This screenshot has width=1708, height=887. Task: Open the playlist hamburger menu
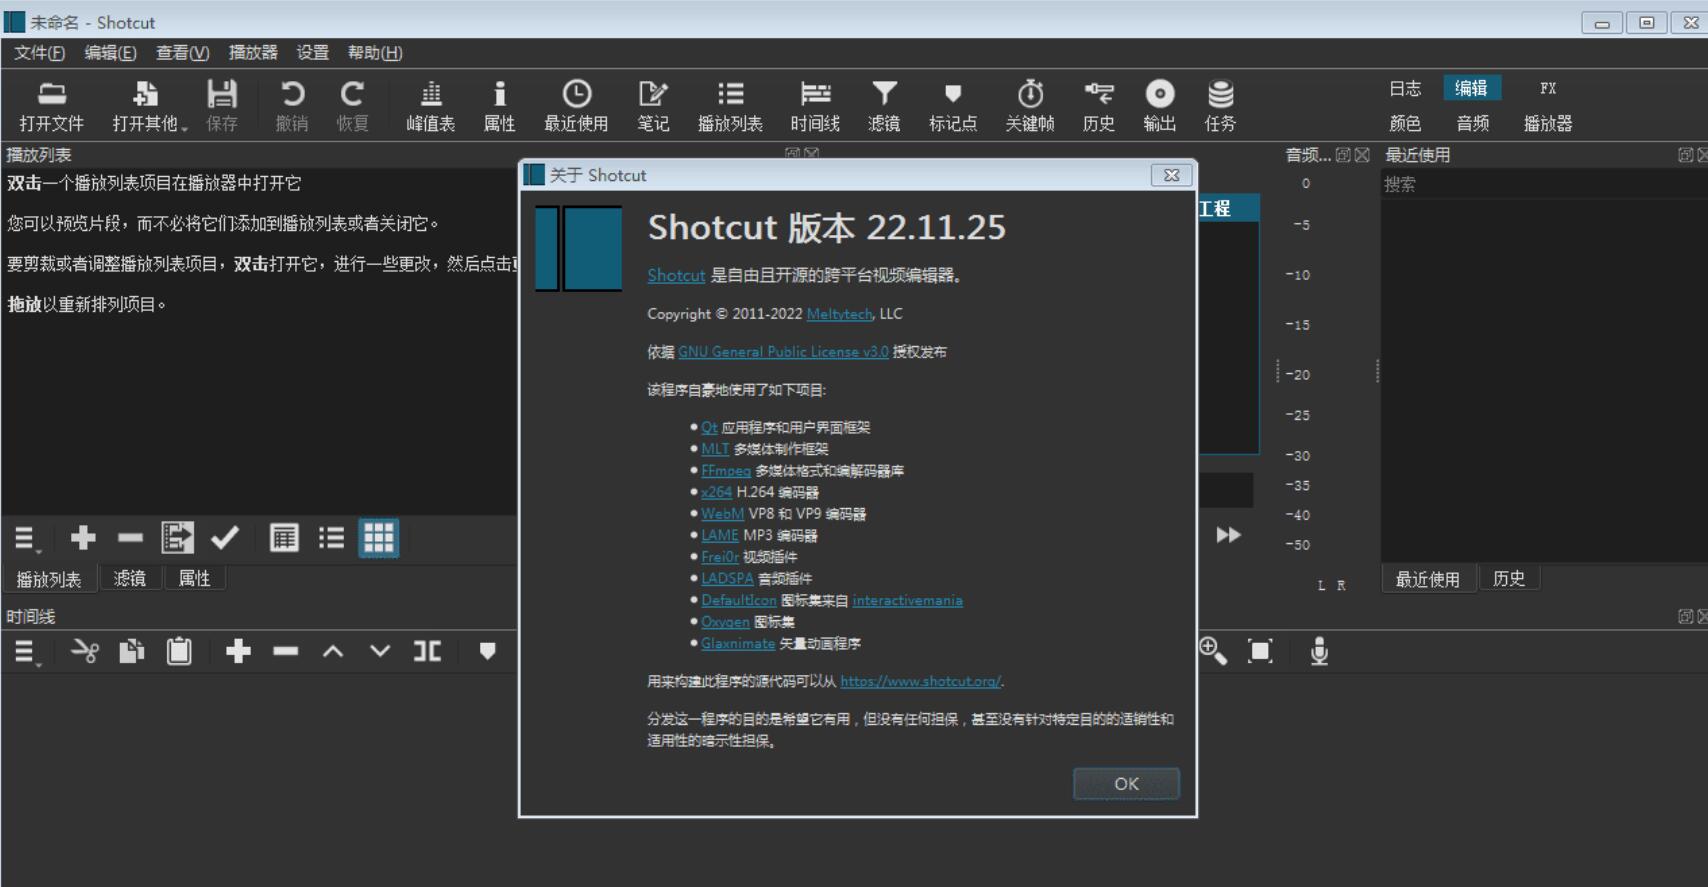[27, 539]
